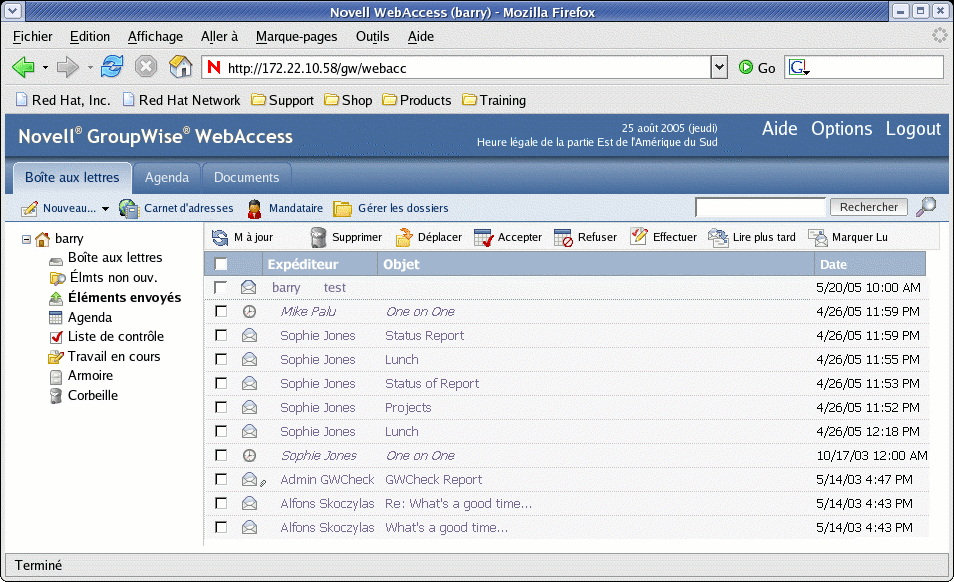Click the Éléments envoyés folder icon
This screenshot has height=582, width=954.
[56, 298]
